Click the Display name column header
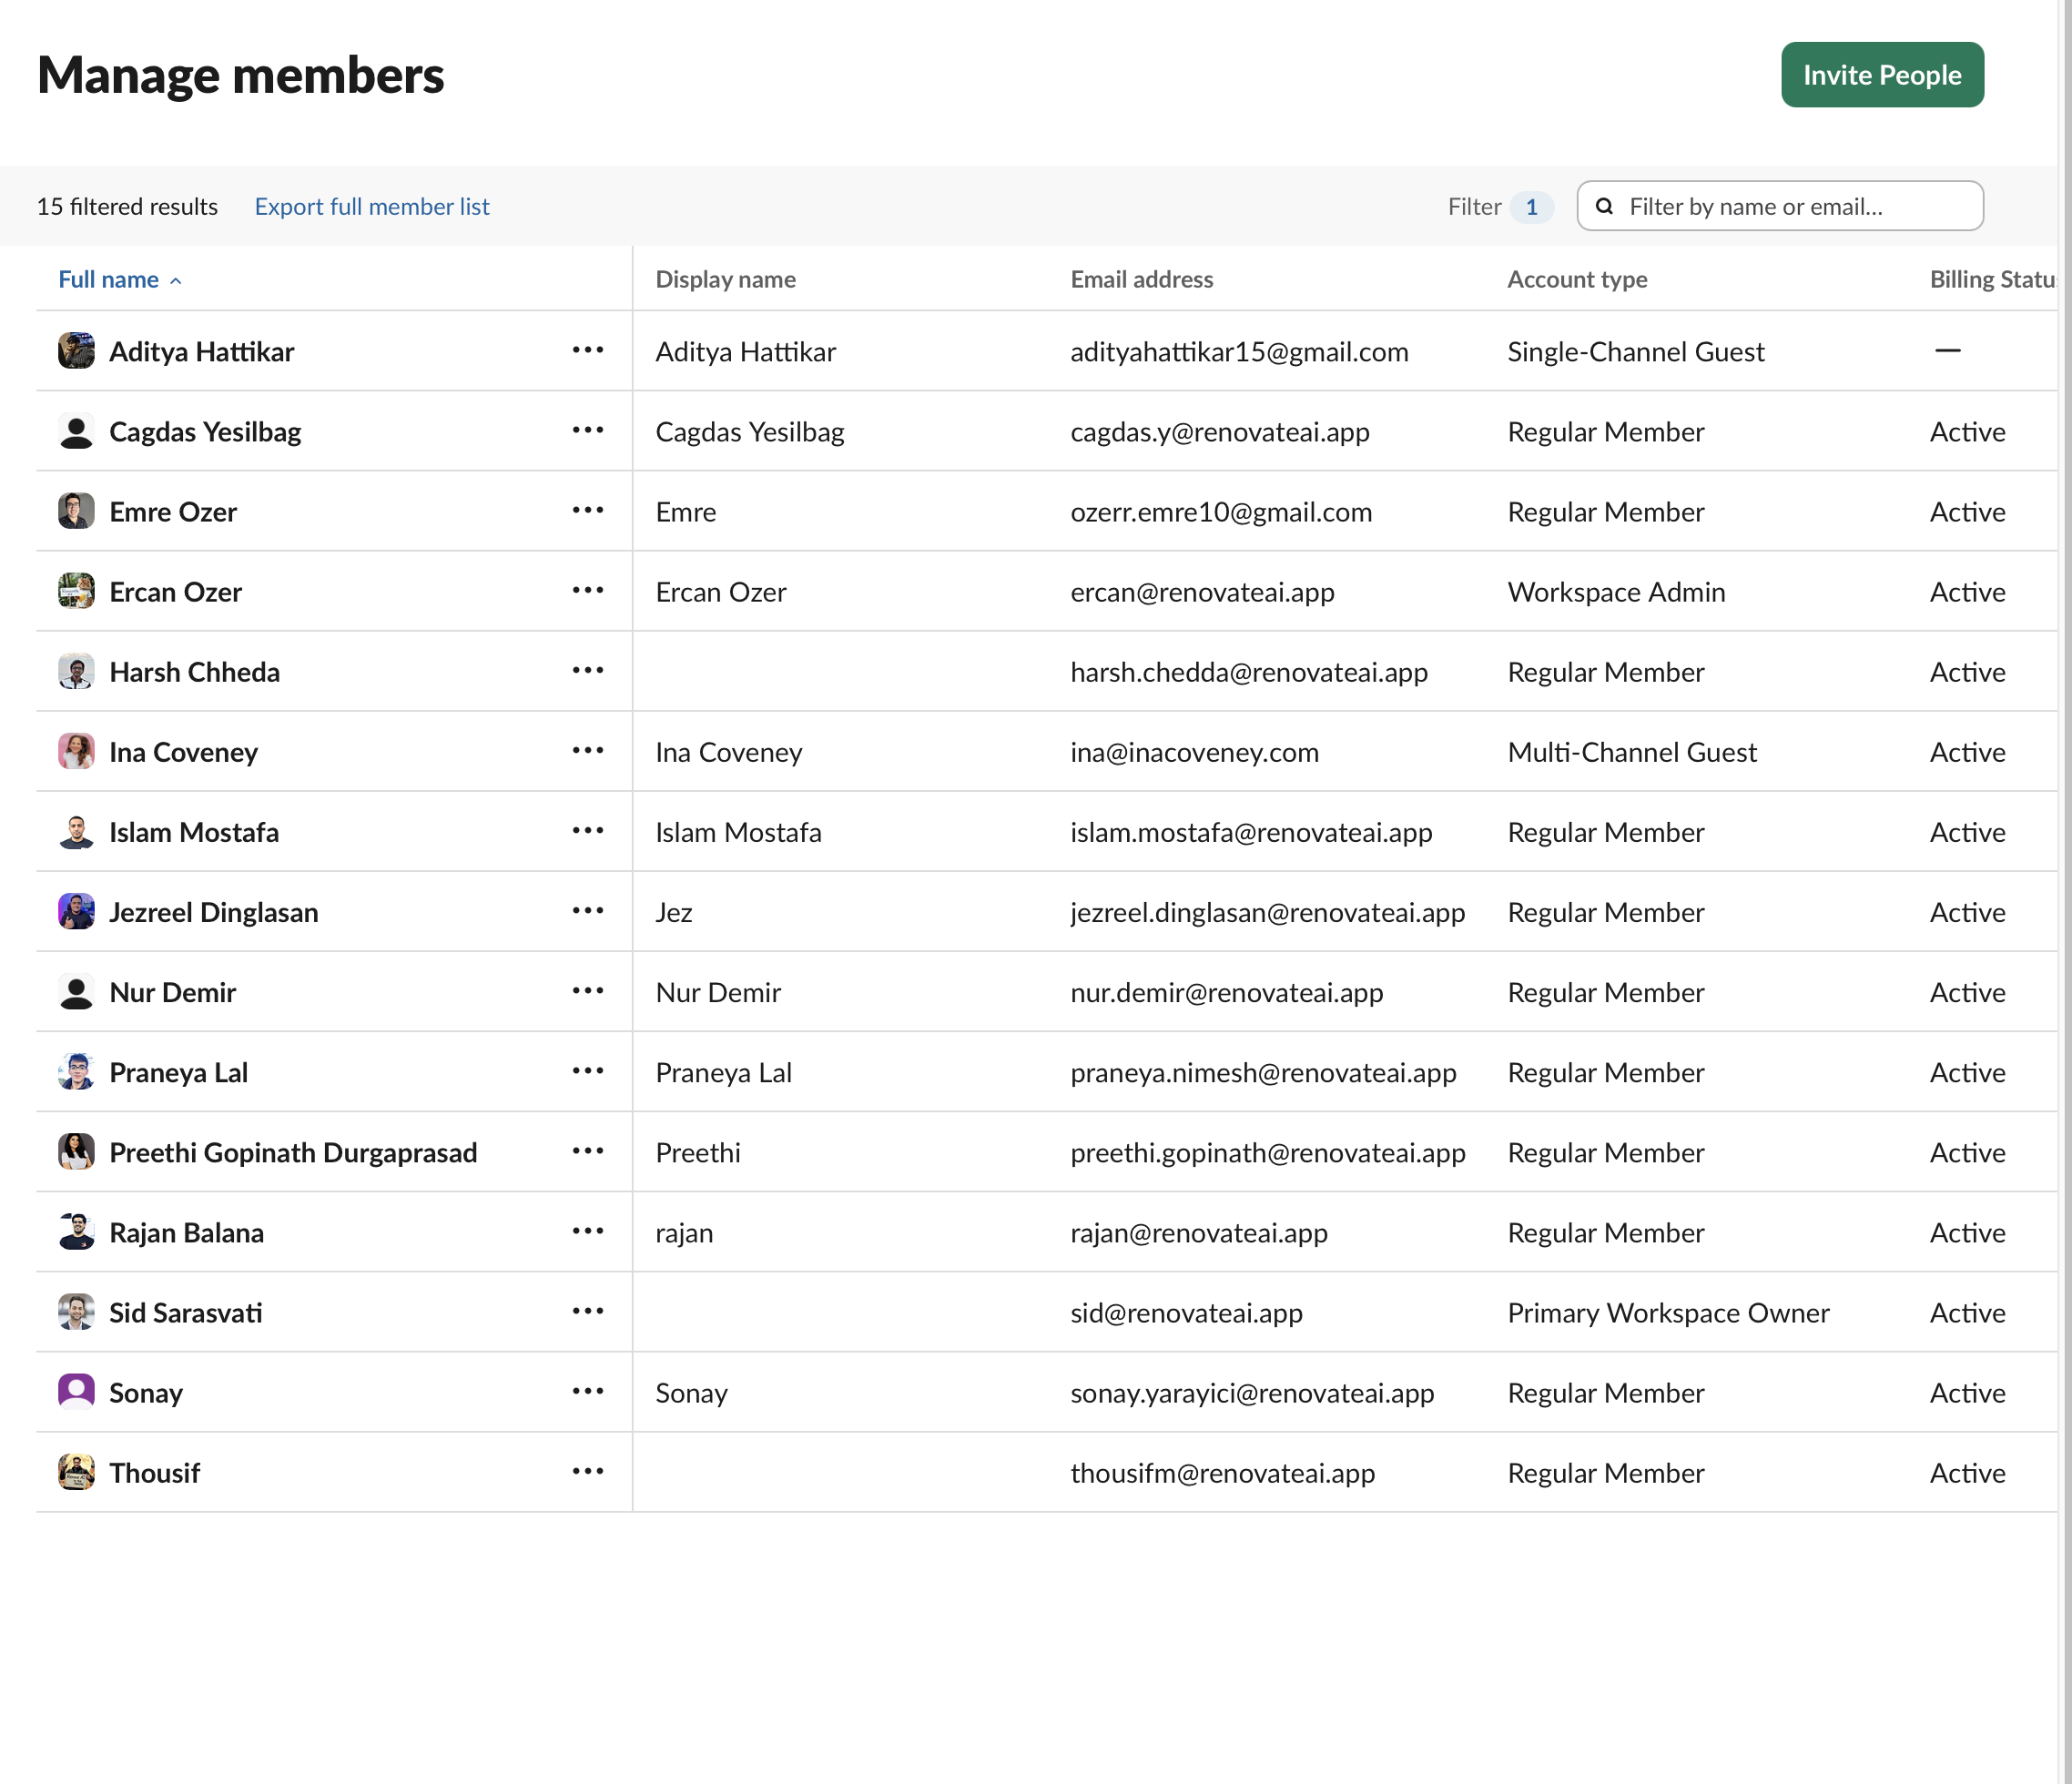This screenshot has height=1784, width=2072. [x=725, y=279]
